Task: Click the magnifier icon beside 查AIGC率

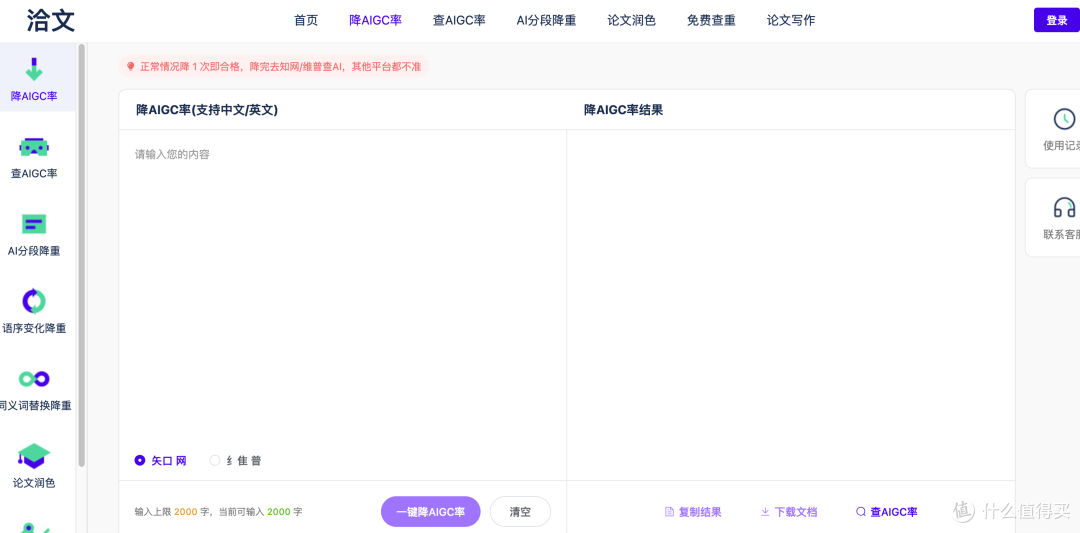Action: [860, 512]
